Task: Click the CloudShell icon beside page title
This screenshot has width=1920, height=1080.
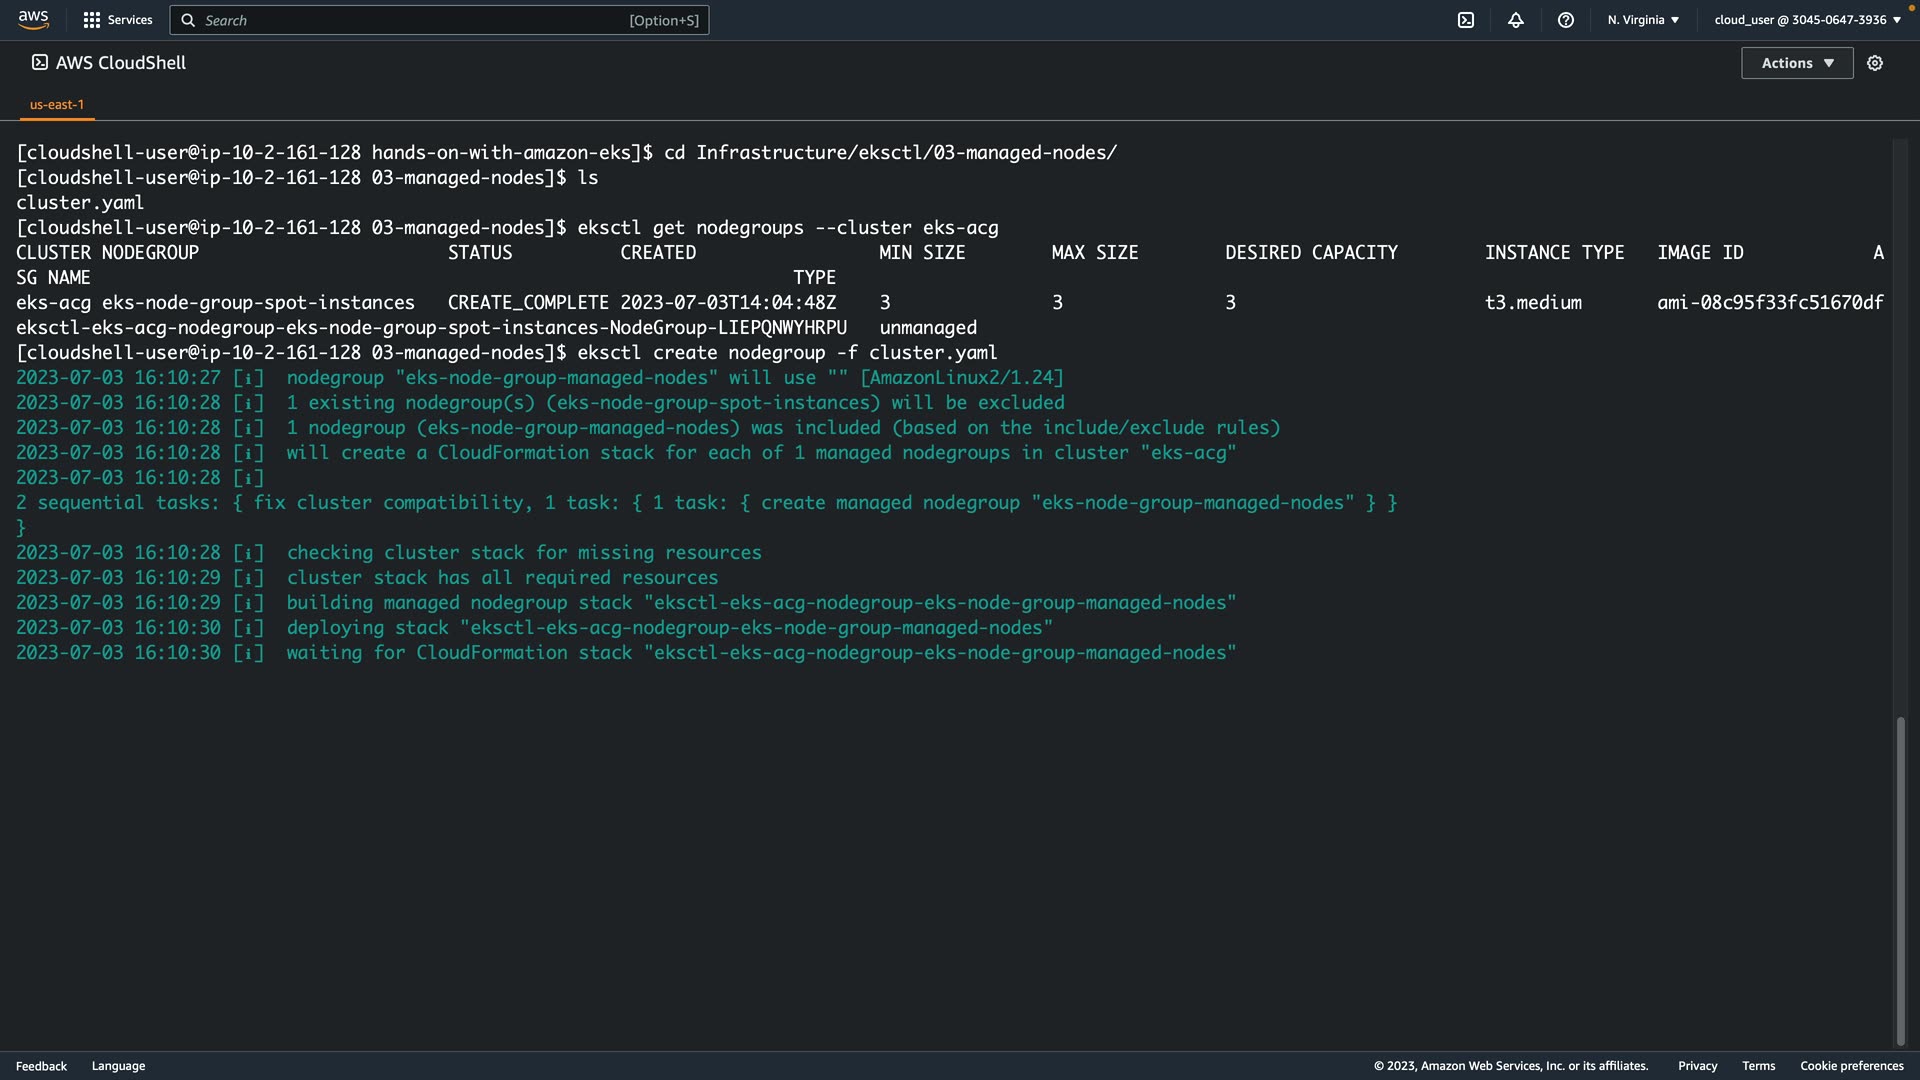Action: (40, 63)
